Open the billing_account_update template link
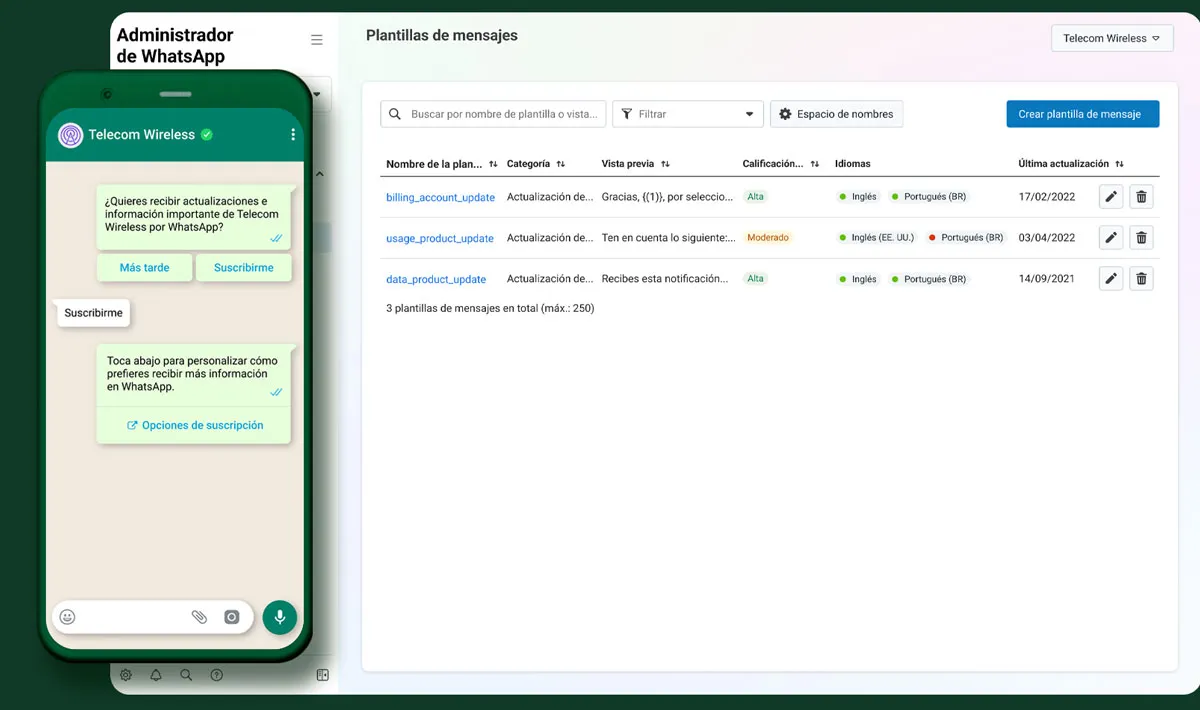 pyautogui.click(x=440, y=197)
